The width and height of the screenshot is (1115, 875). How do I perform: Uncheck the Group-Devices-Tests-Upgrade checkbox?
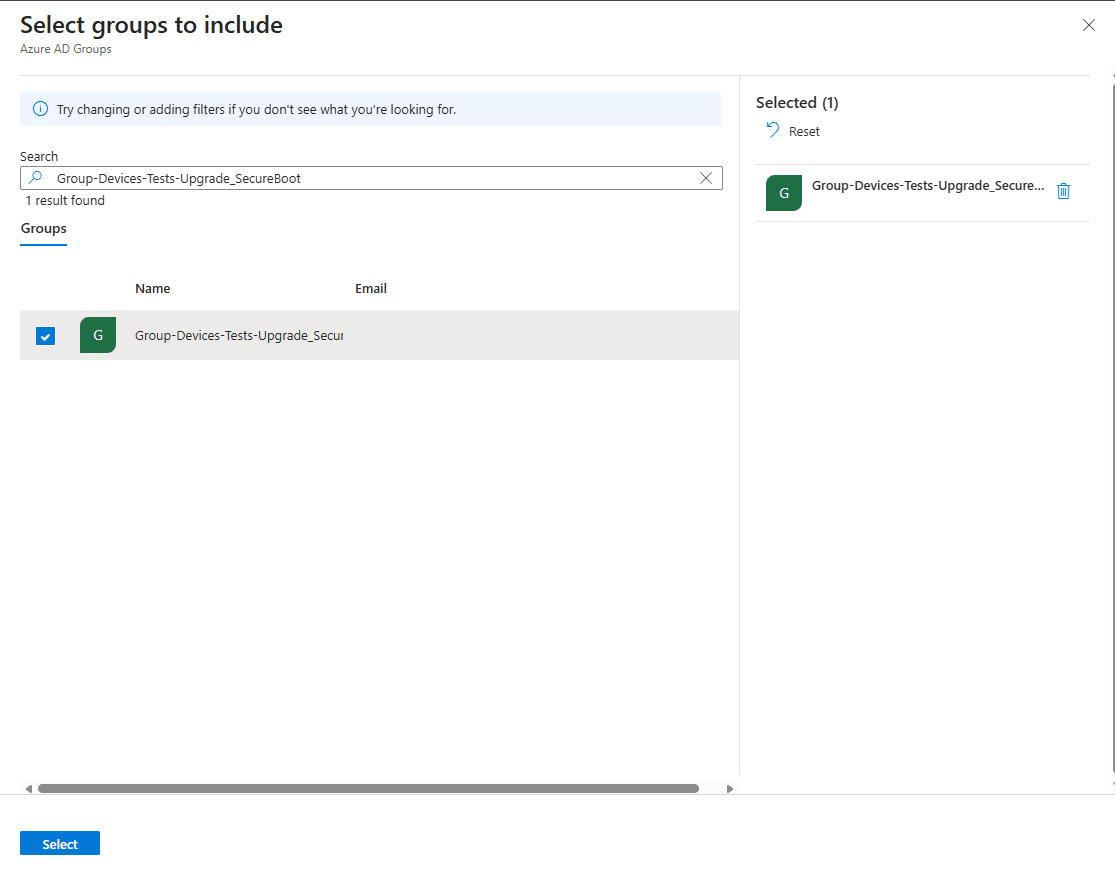[46, 336]
